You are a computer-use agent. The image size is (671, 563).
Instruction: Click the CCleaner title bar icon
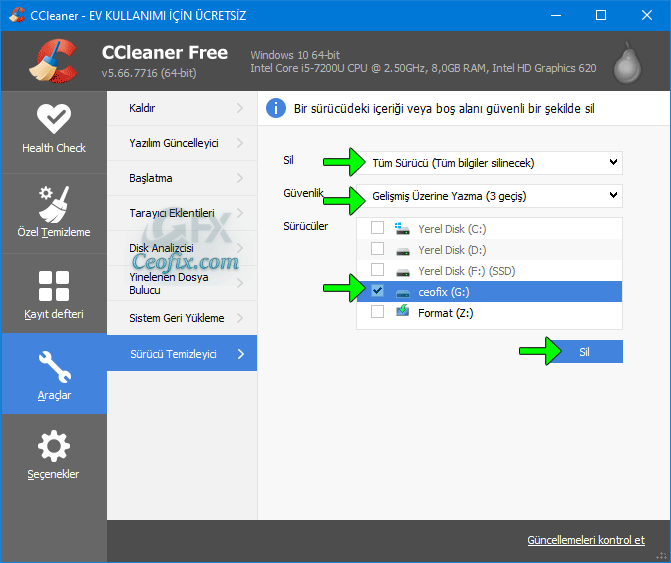coord(16,15)
